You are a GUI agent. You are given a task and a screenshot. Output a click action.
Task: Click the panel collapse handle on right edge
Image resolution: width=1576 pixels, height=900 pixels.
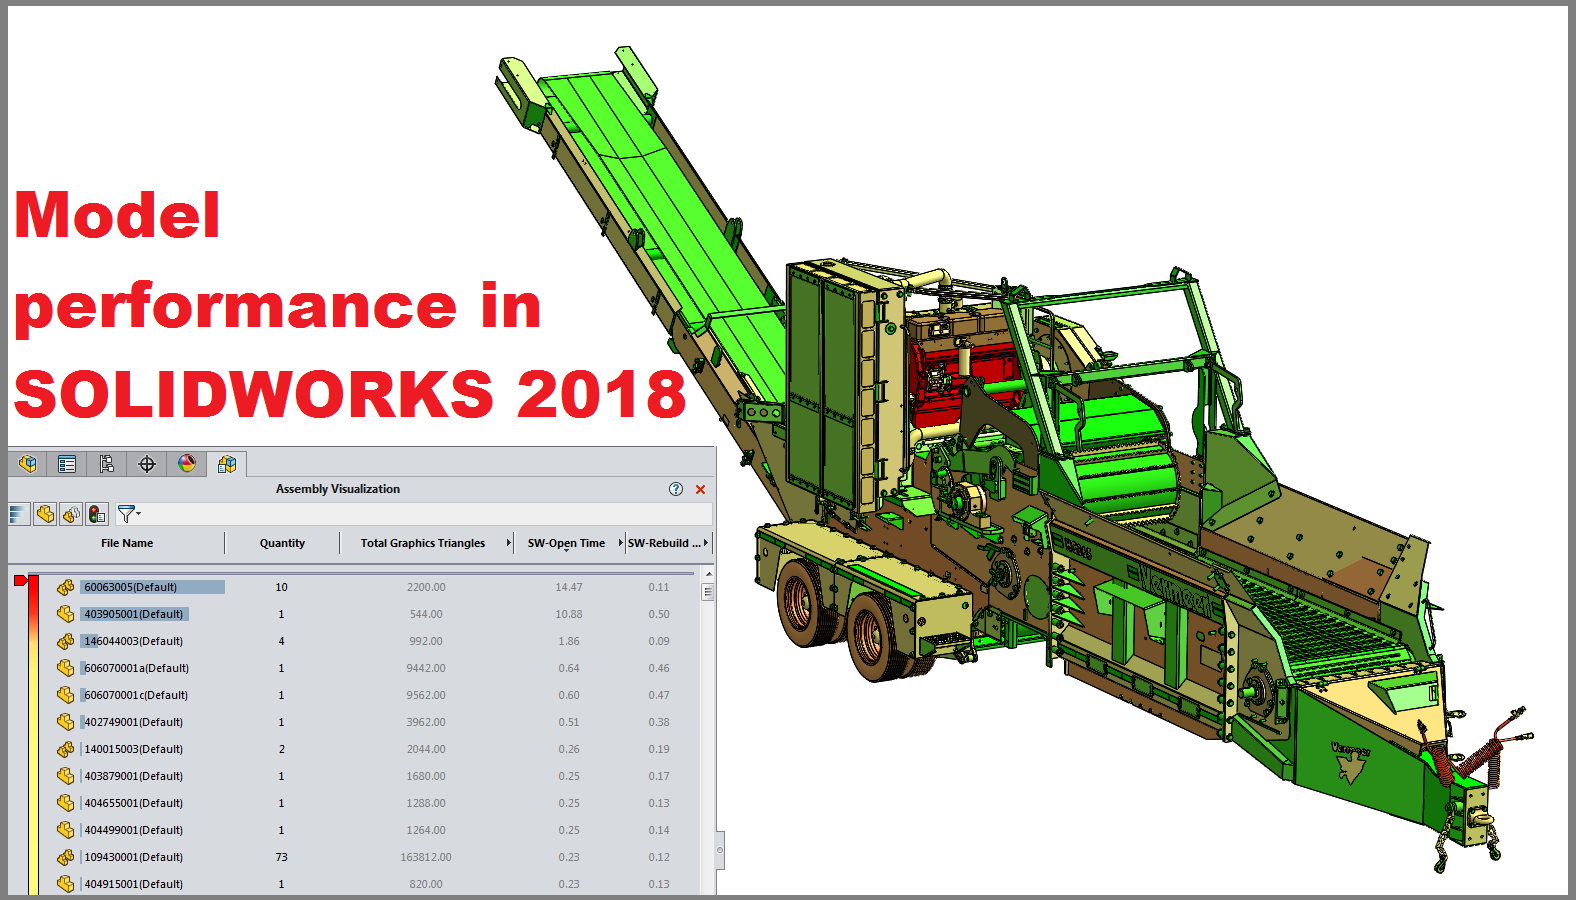pyautogui.click(x=720, y=850)
